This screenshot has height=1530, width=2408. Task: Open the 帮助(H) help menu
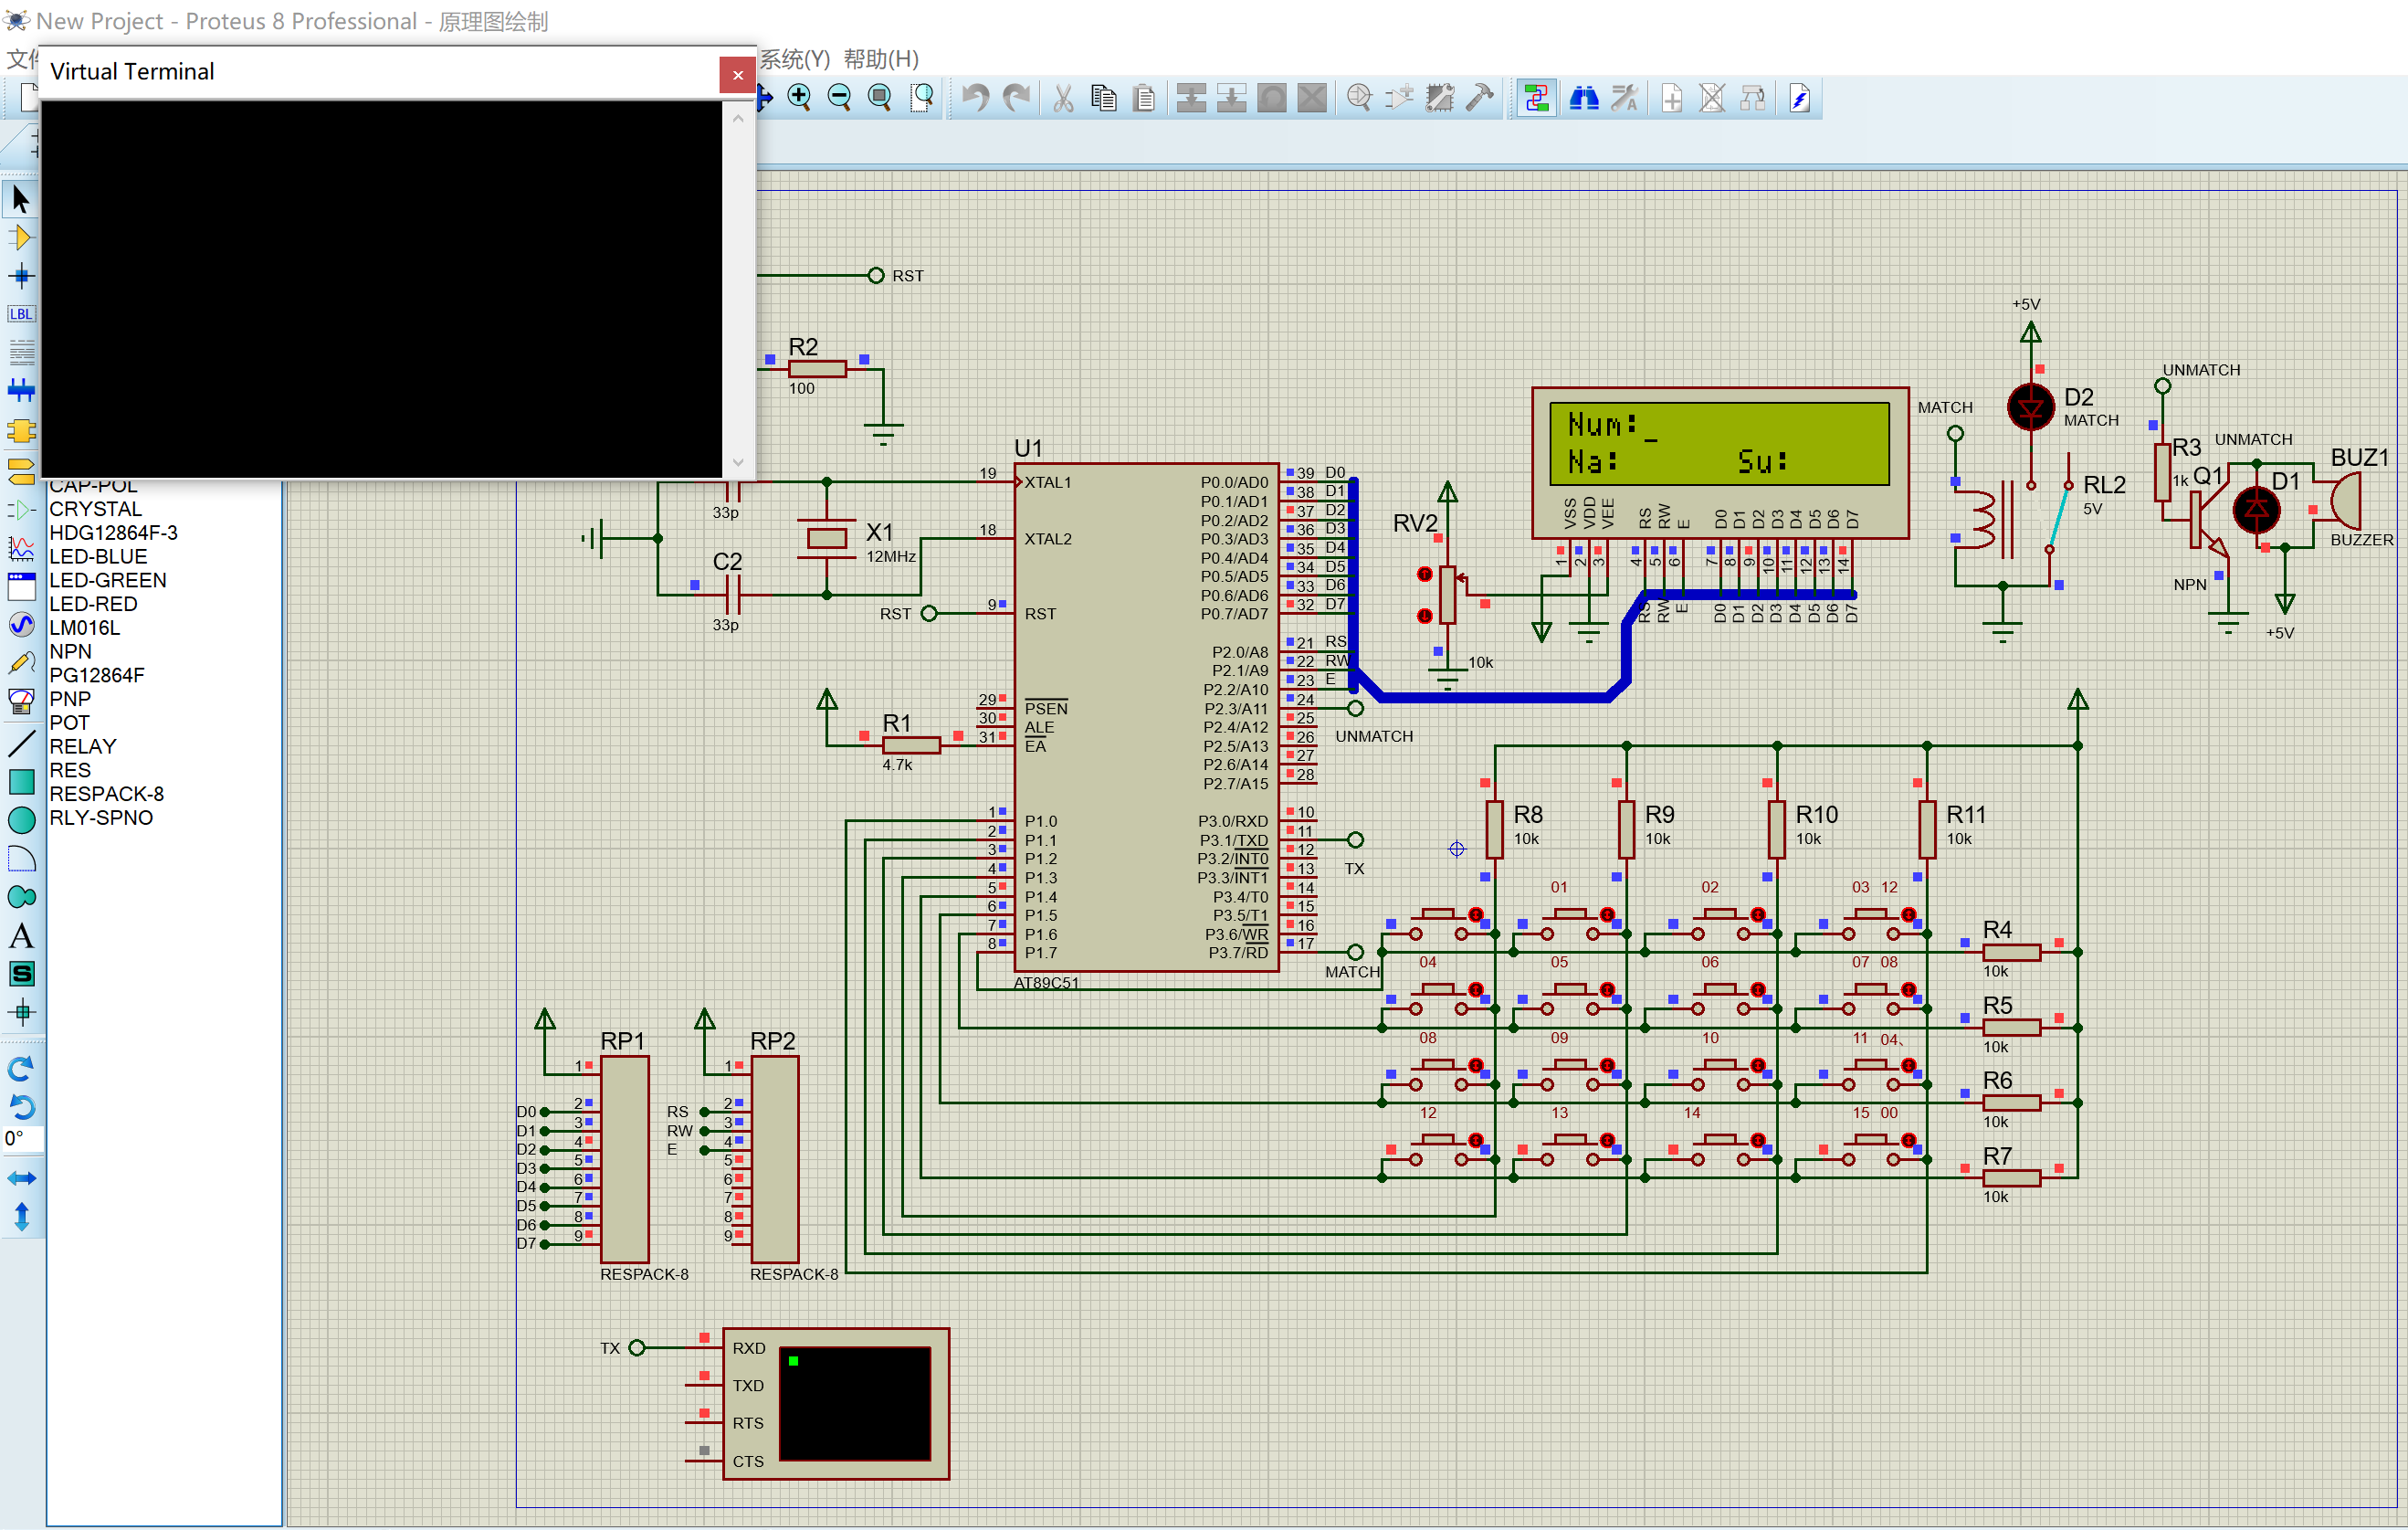[x=880, y=59]
